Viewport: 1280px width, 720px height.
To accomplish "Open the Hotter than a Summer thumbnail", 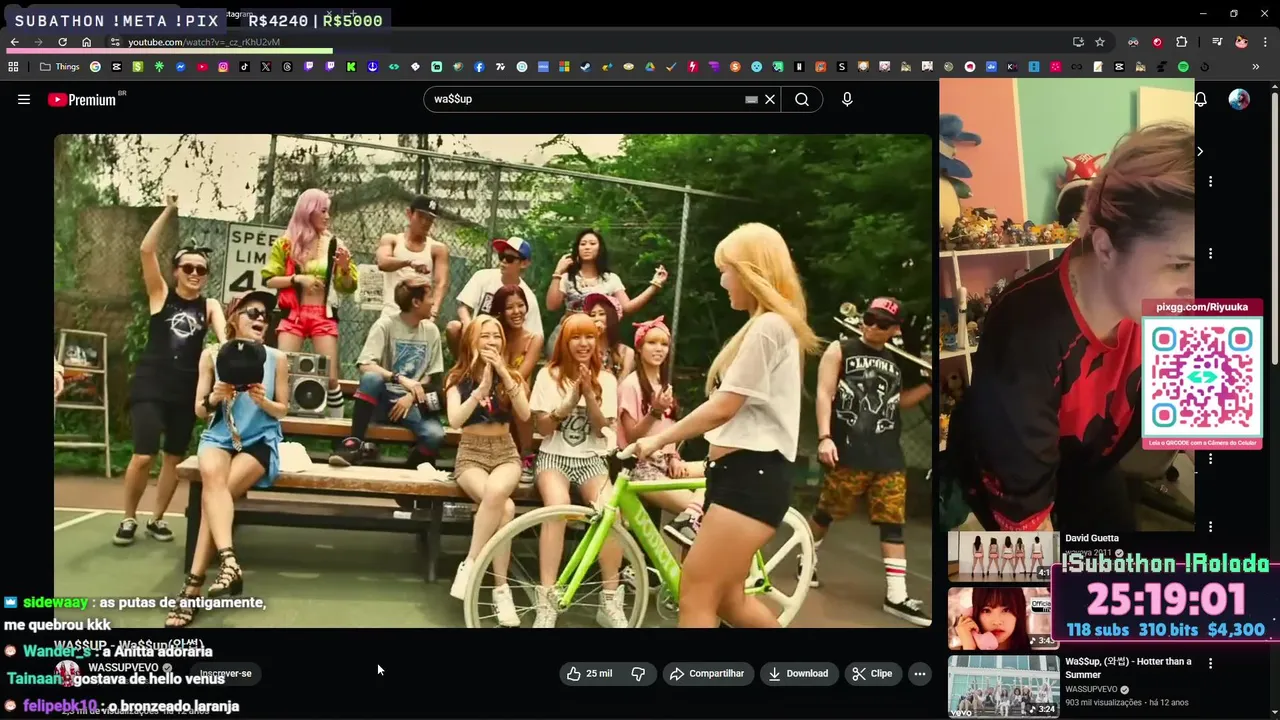I will [x=1003, y=686].
